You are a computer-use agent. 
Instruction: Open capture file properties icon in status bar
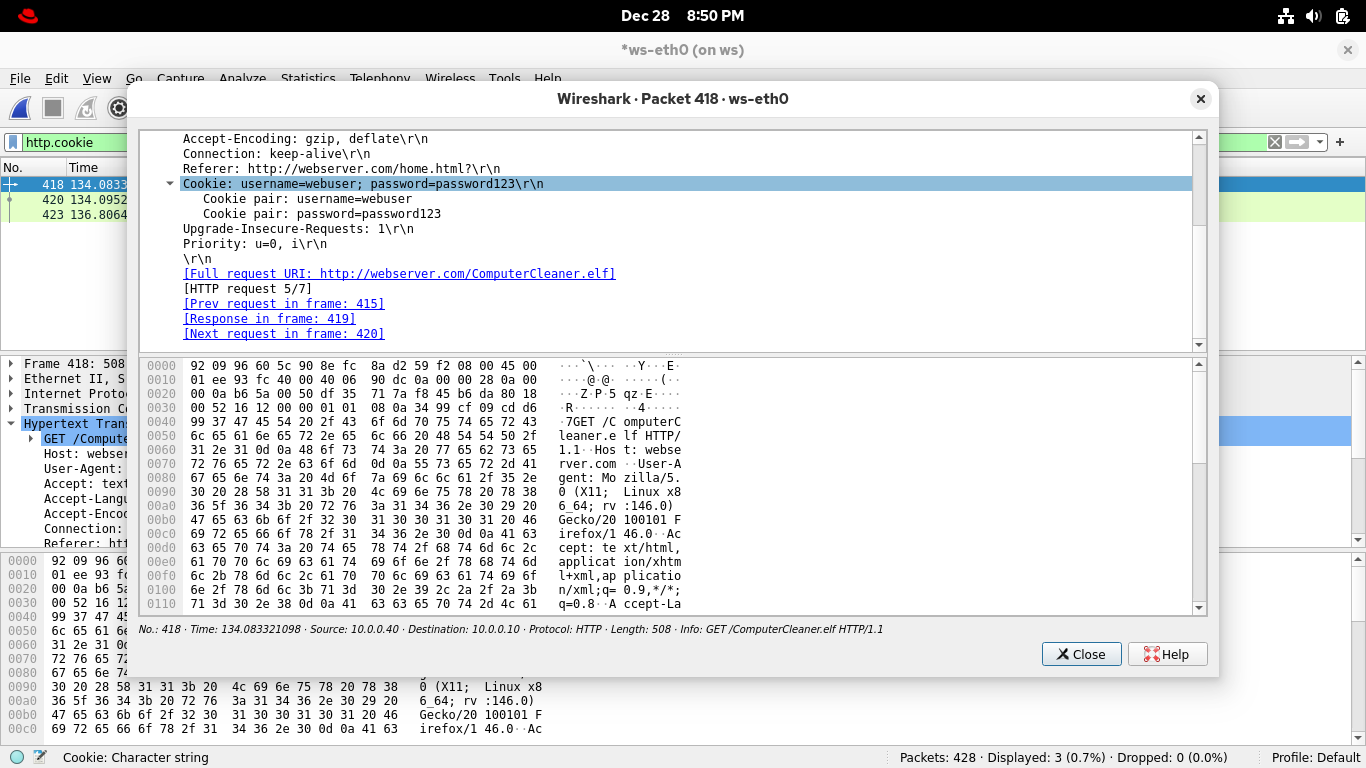(40, 757)
